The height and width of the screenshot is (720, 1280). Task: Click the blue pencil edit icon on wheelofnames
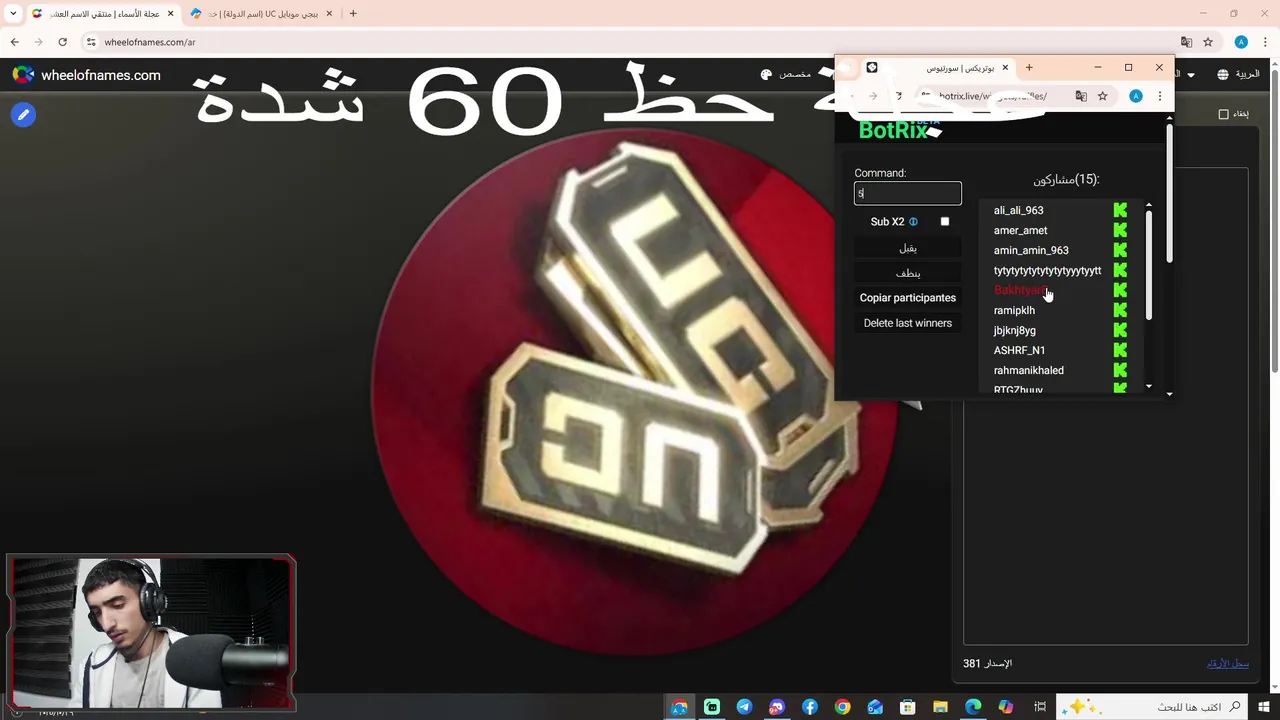(23, 115)
